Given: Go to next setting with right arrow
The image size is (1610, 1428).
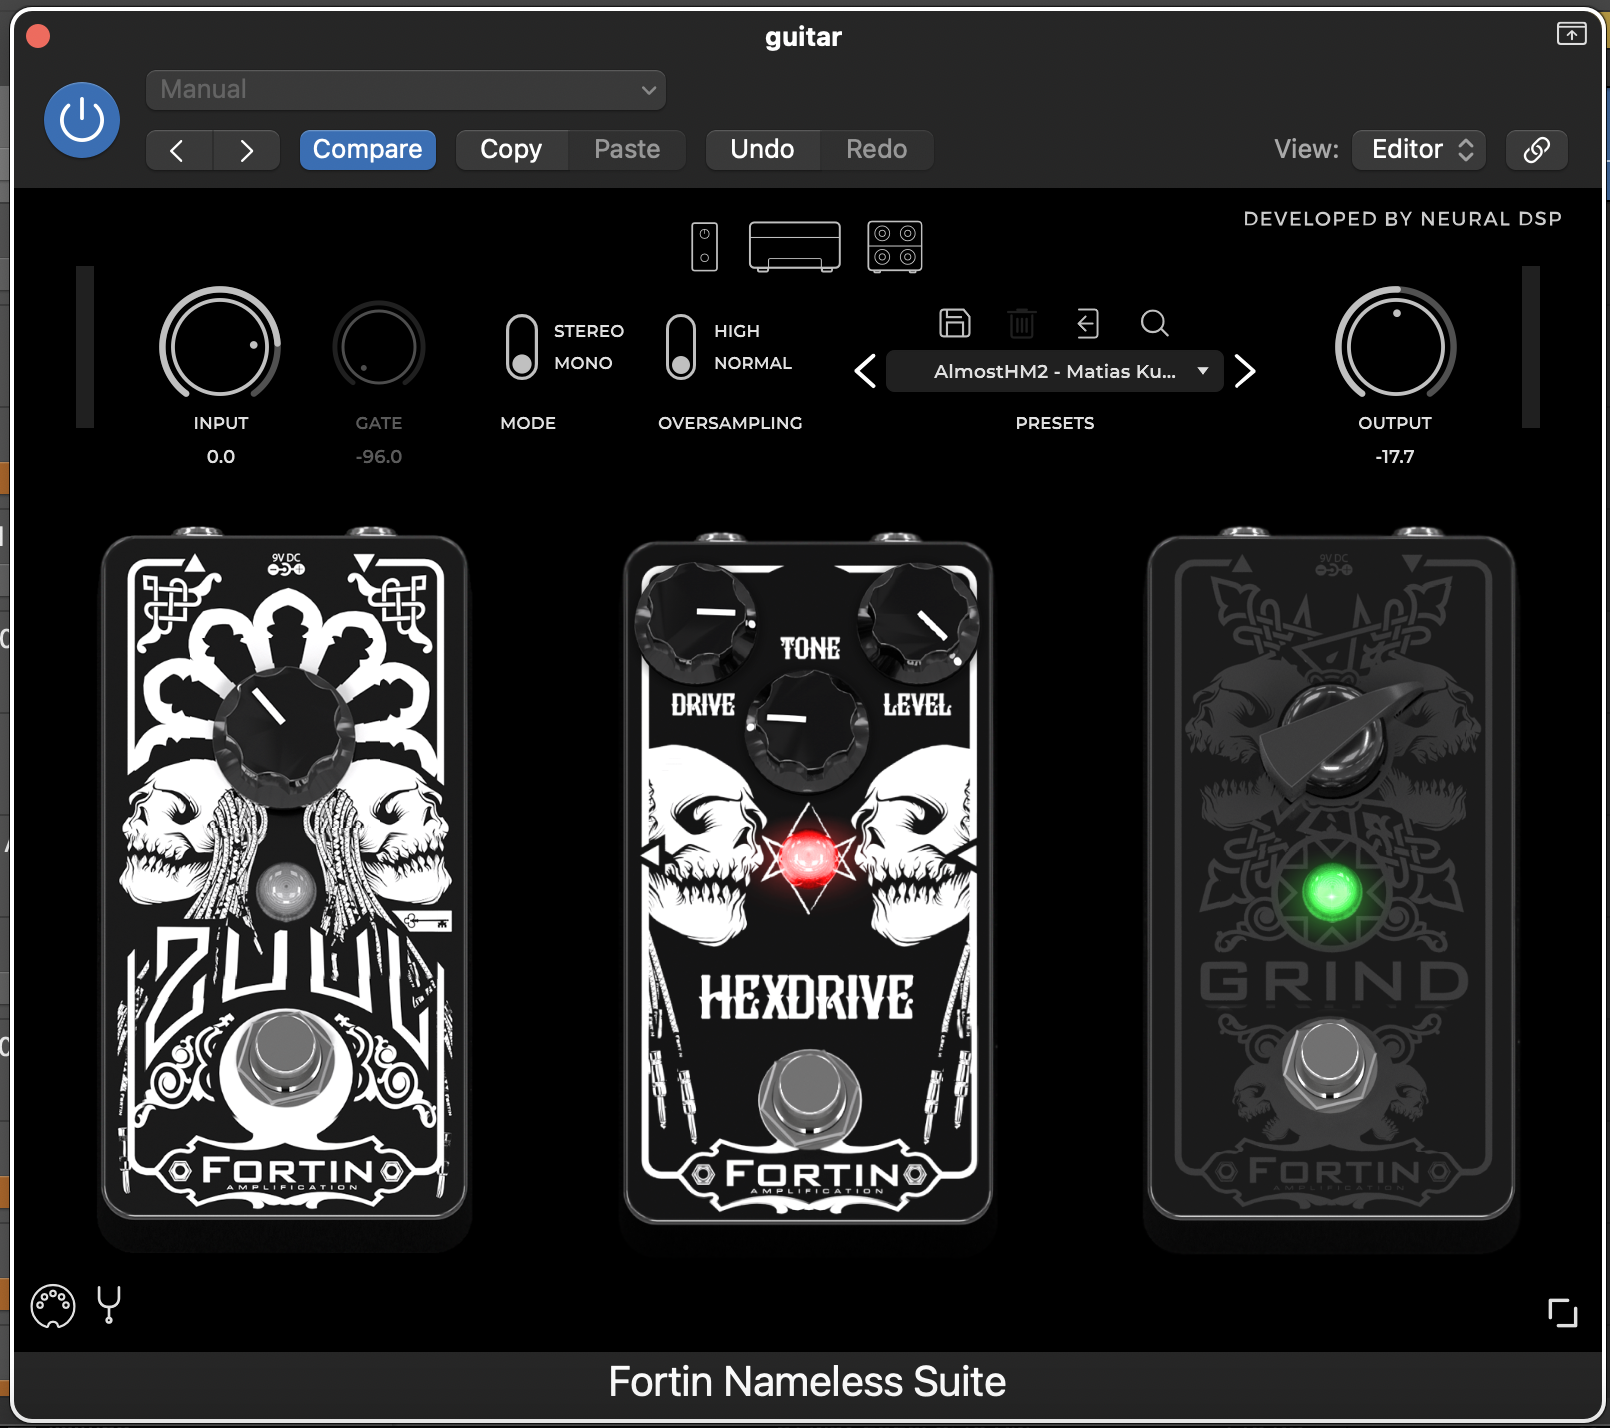Looking at the screenshot, I should 246,150.
